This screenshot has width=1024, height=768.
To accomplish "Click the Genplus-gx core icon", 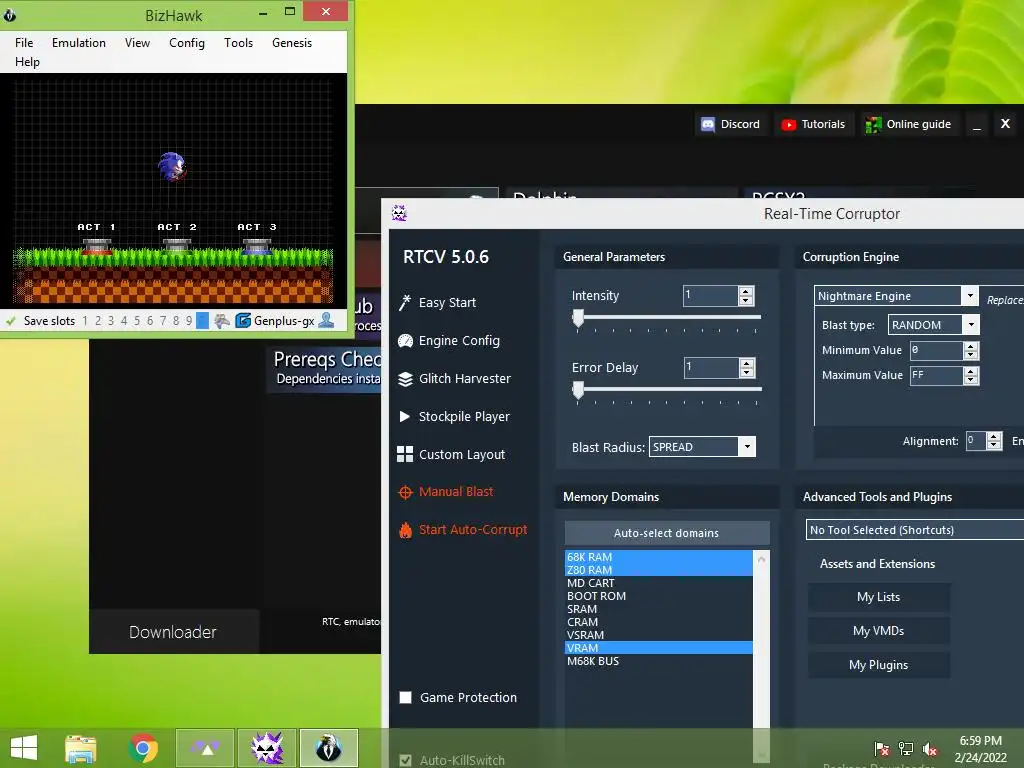I will pyautogui.click(x=243, y=321).
